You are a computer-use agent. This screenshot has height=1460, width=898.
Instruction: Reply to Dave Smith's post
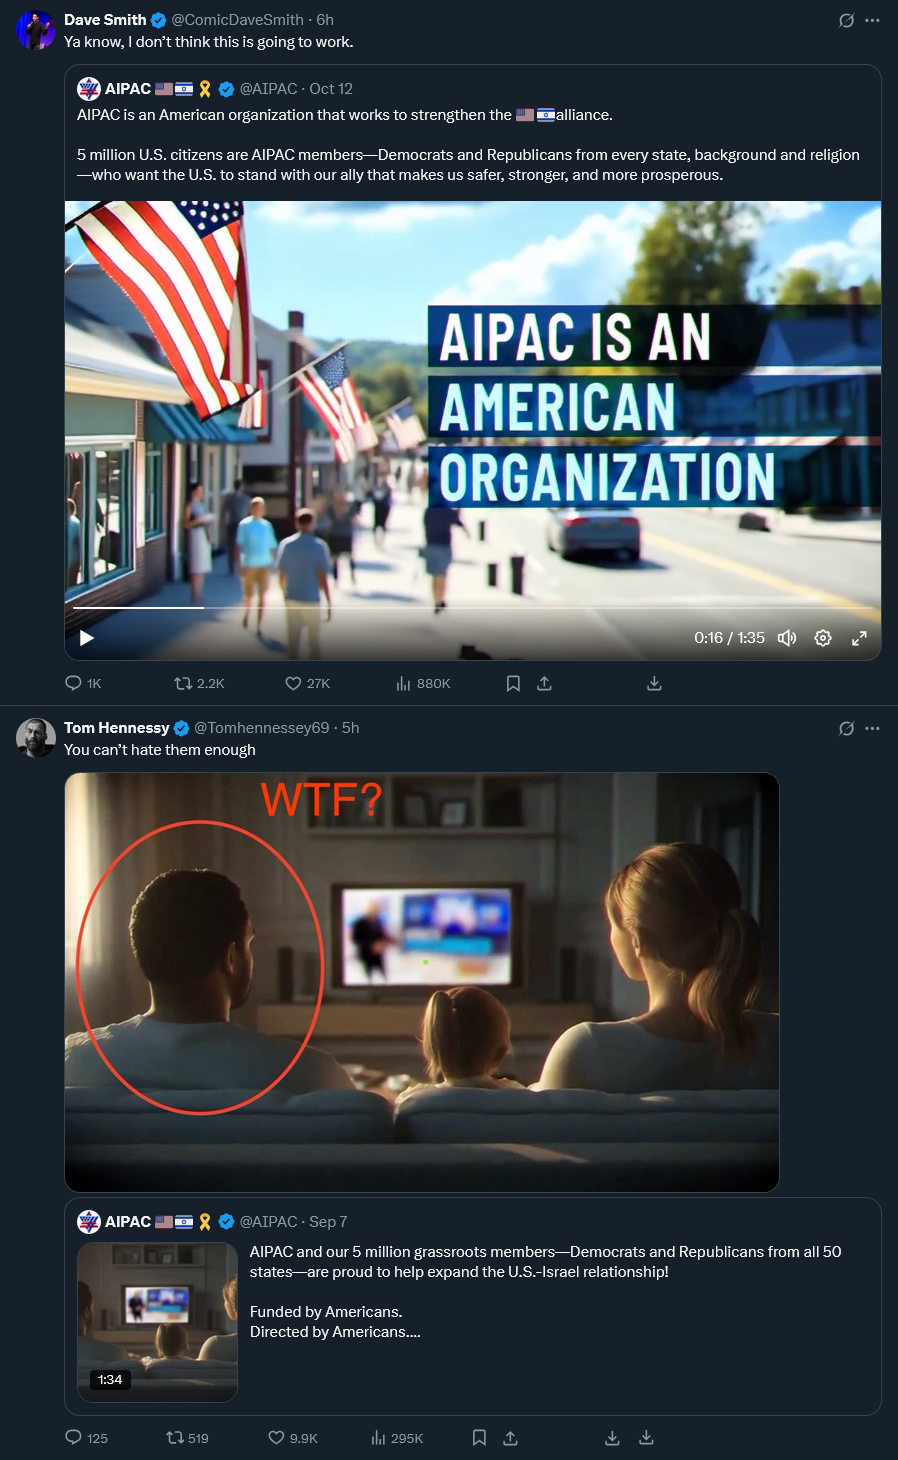pos(83,684)
